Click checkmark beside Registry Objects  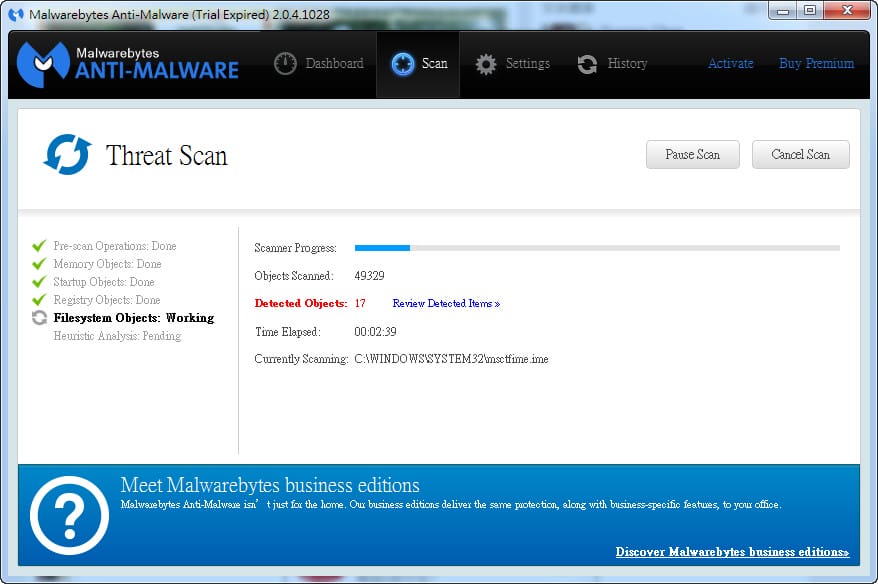39,300
